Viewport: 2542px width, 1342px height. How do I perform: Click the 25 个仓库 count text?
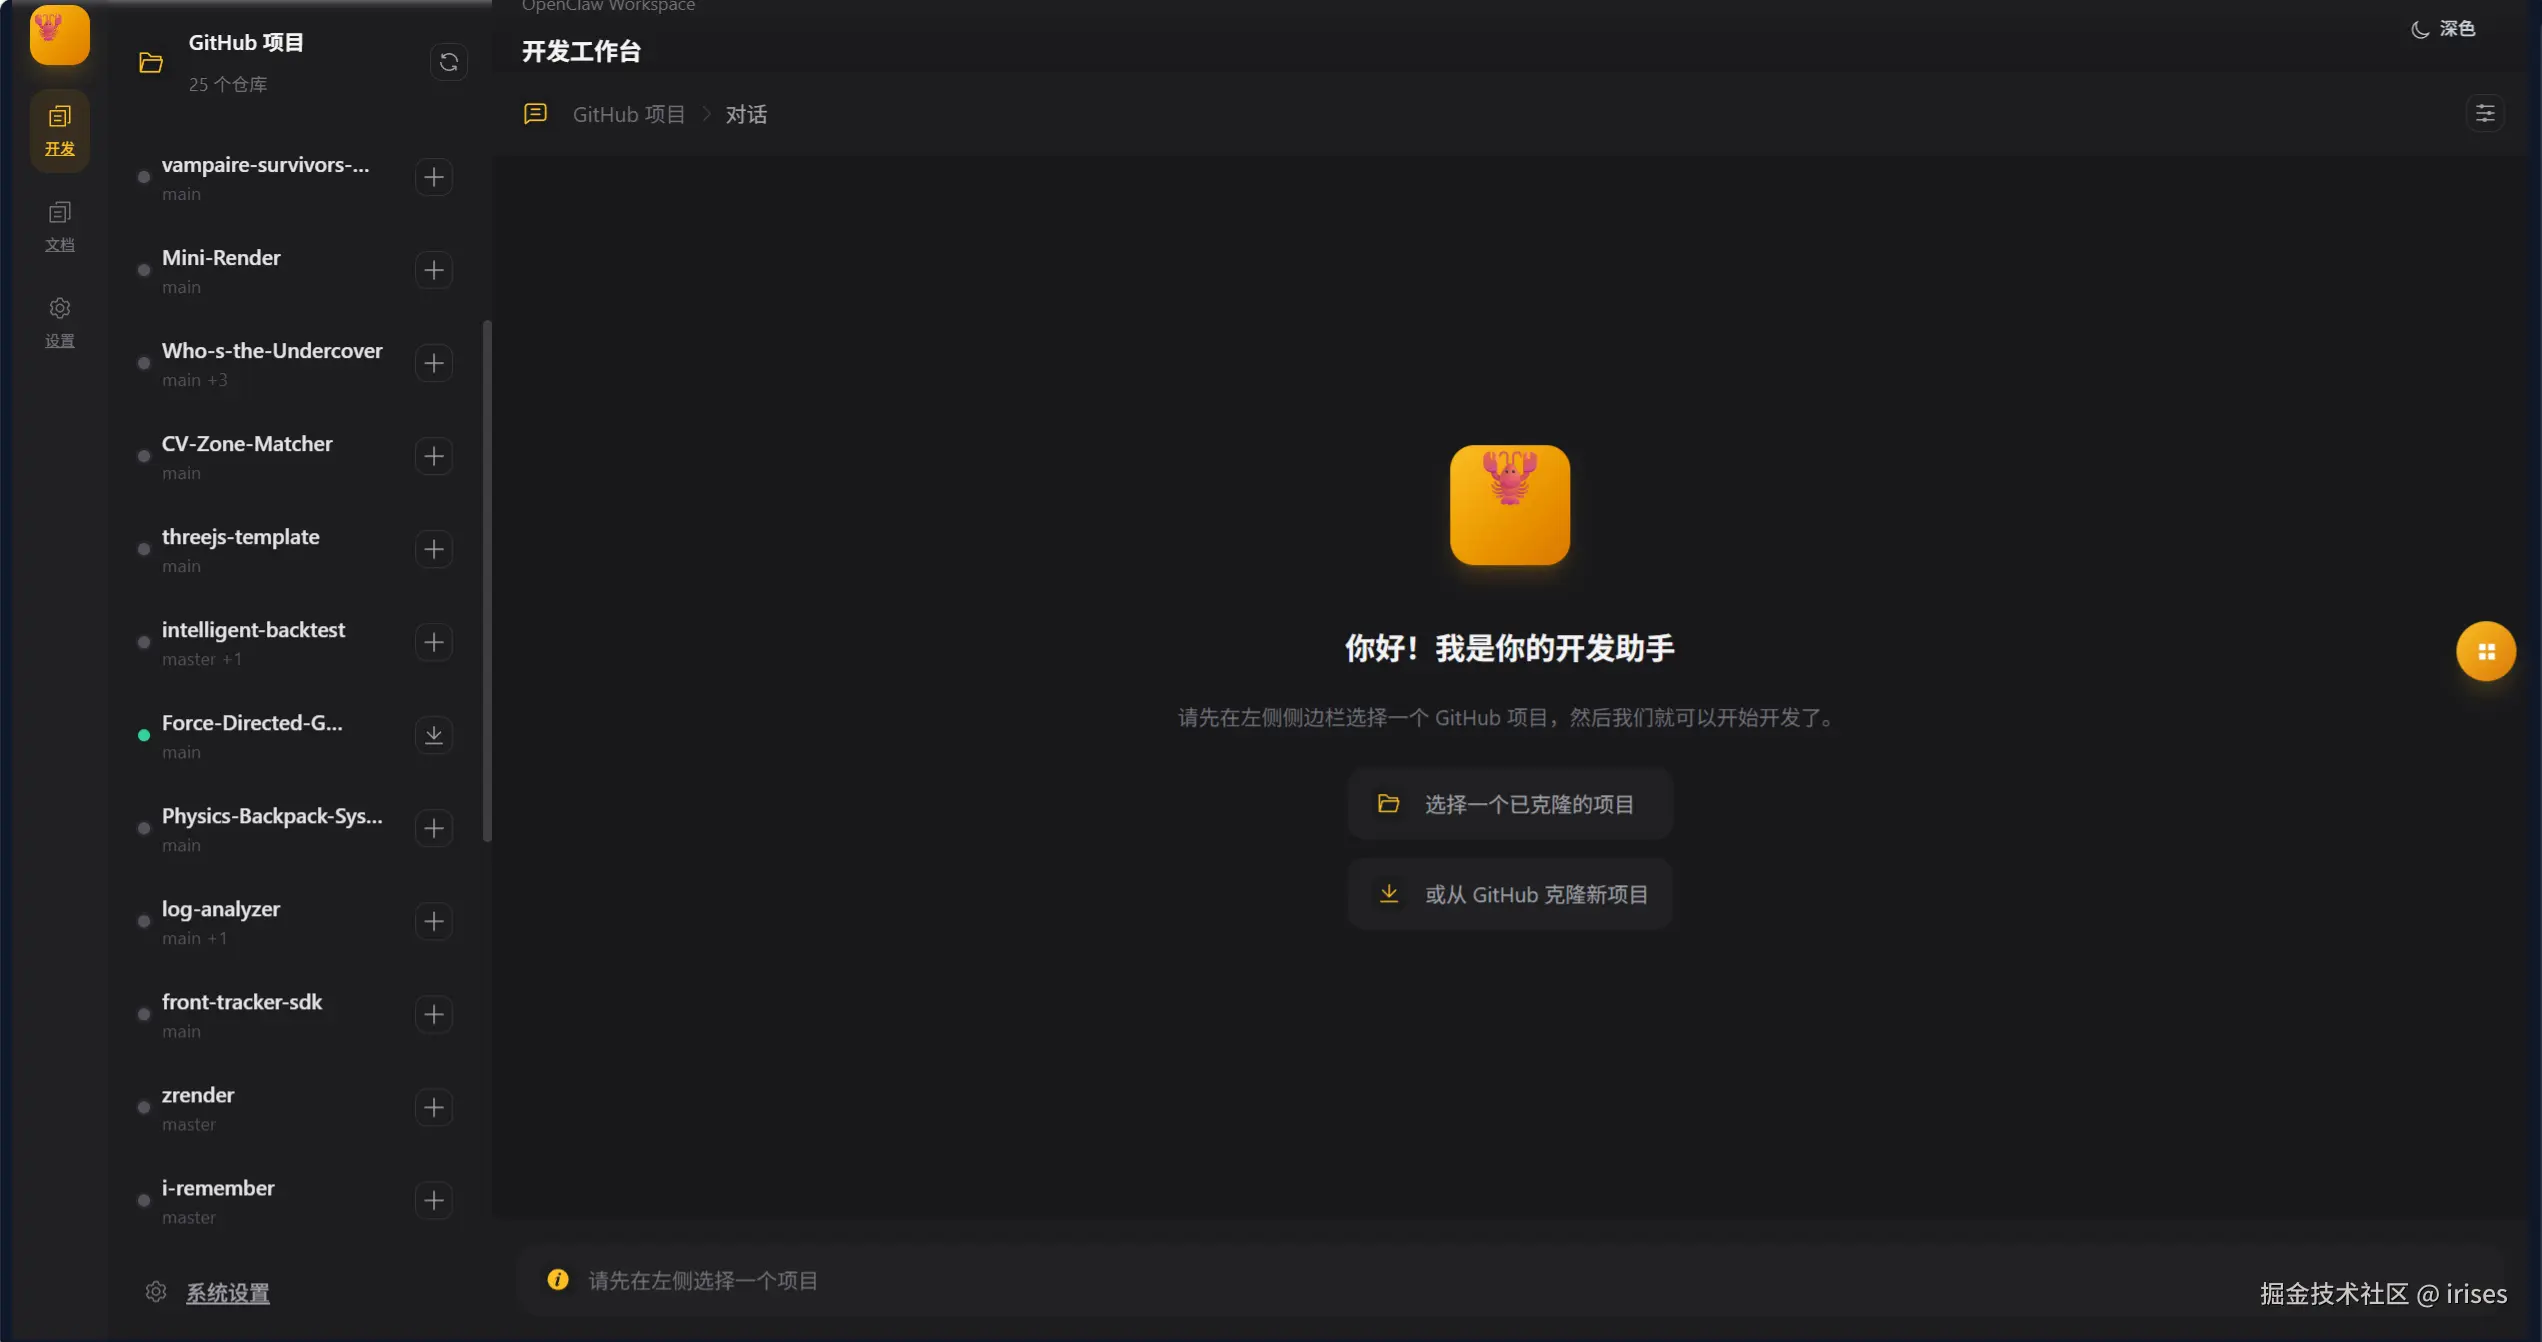pos(228,85)
